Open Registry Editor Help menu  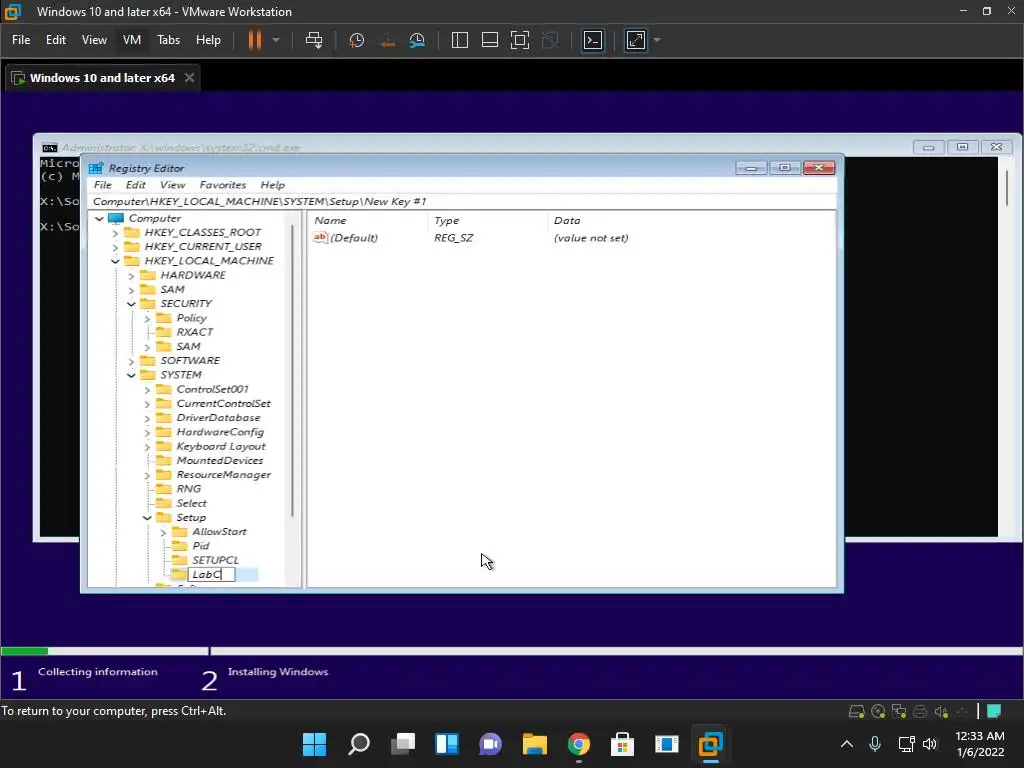[x=272, y=185]
